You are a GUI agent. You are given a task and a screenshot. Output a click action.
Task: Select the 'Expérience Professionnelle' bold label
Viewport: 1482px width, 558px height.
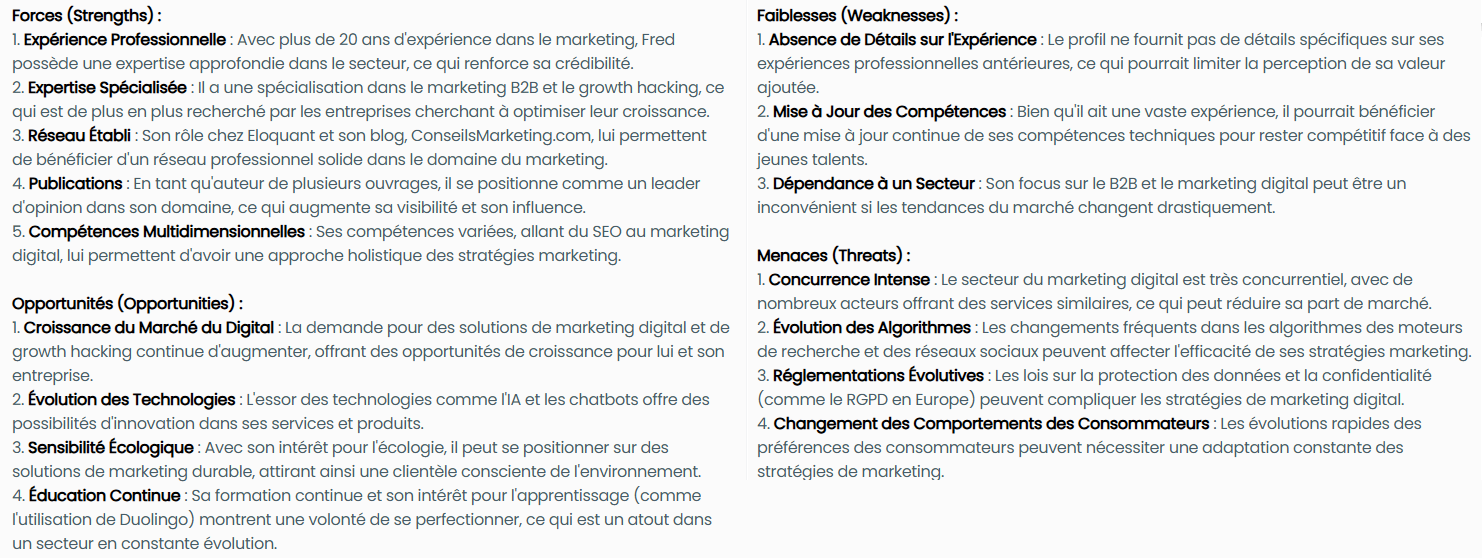point(125,40)
